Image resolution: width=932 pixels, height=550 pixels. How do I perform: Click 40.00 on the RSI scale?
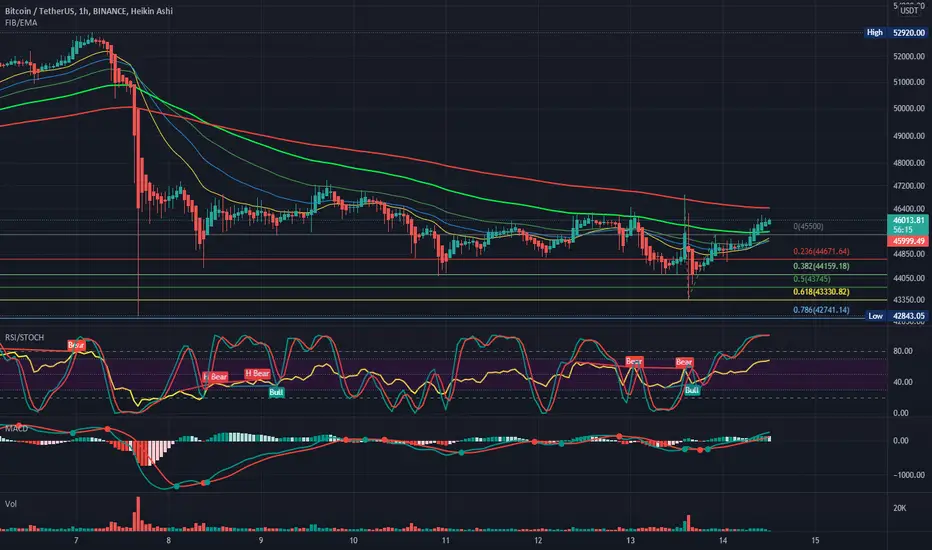tap(902, 382)
